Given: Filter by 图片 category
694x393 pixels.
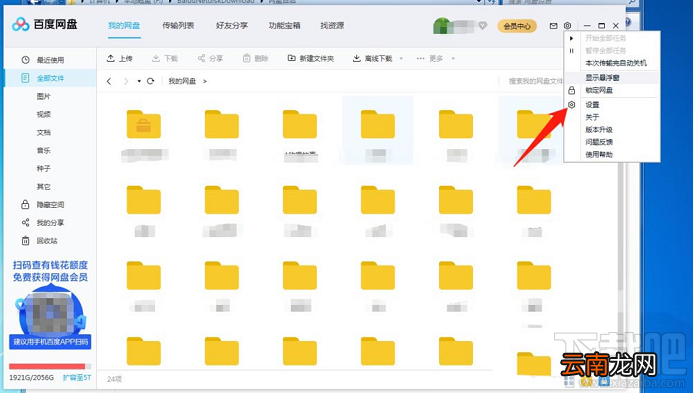Looking at the screenshot, I should pos(43,96).
